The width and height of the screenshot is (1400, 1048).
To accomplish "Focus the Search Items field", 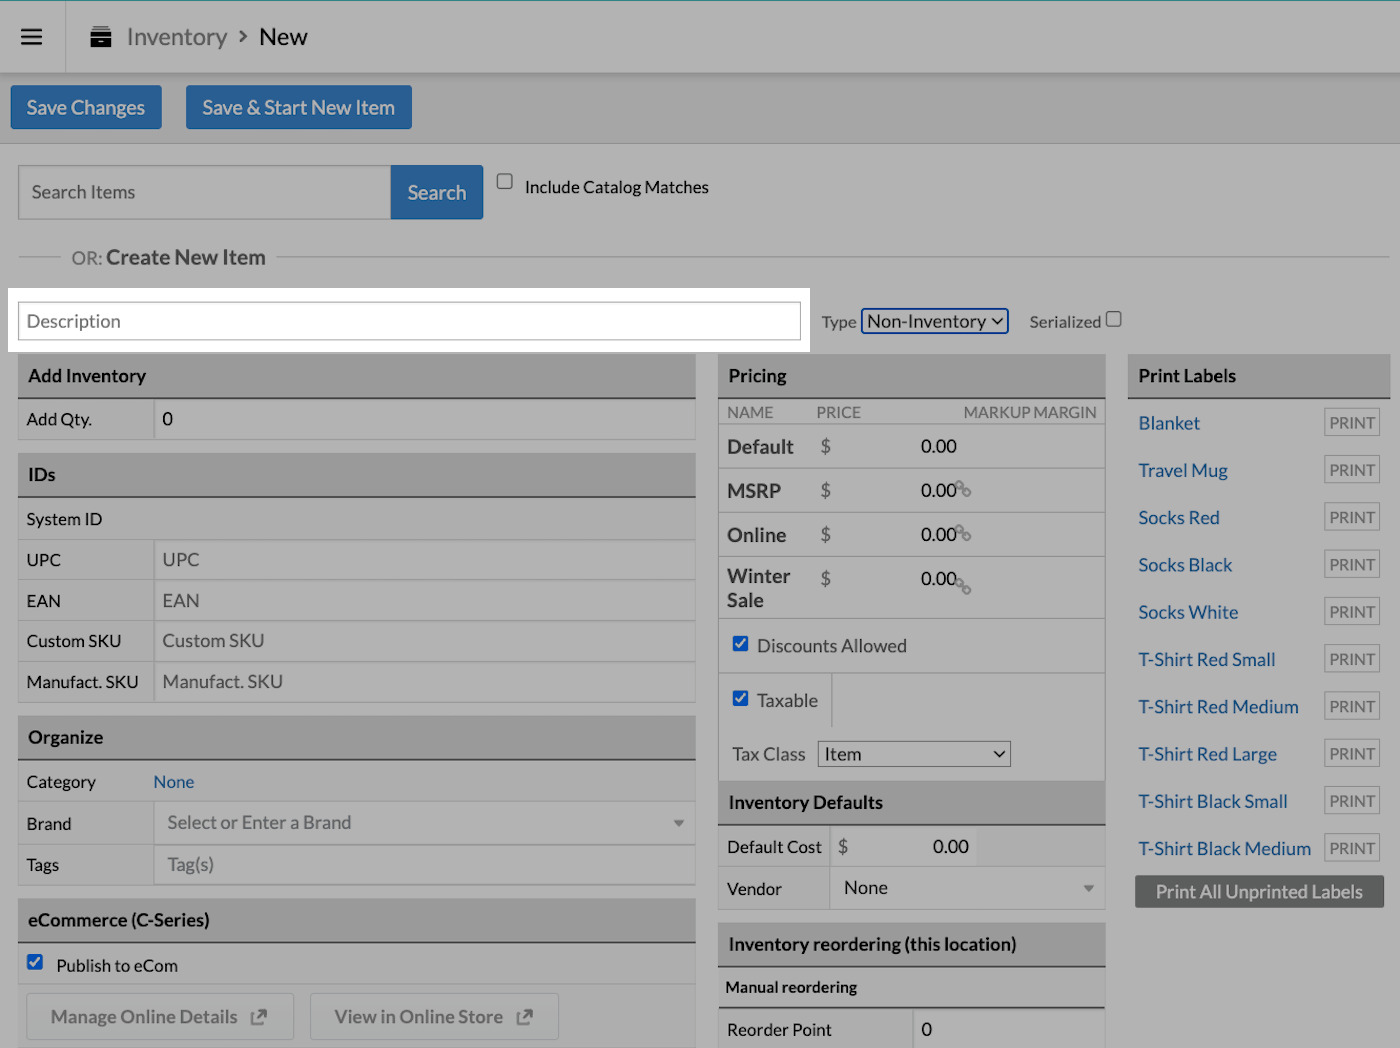I will [205, 192].
